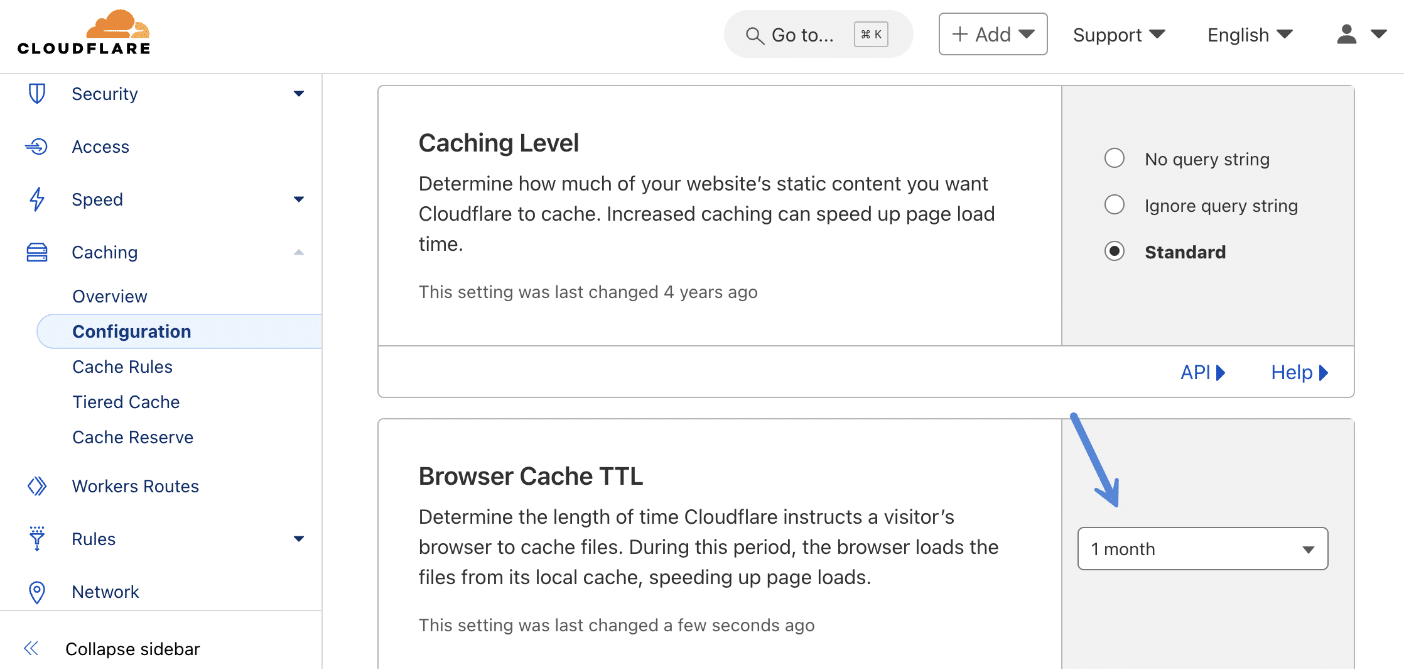Click the Caching database icon
Screen dimensions: 1404x669
click(36, 252)
